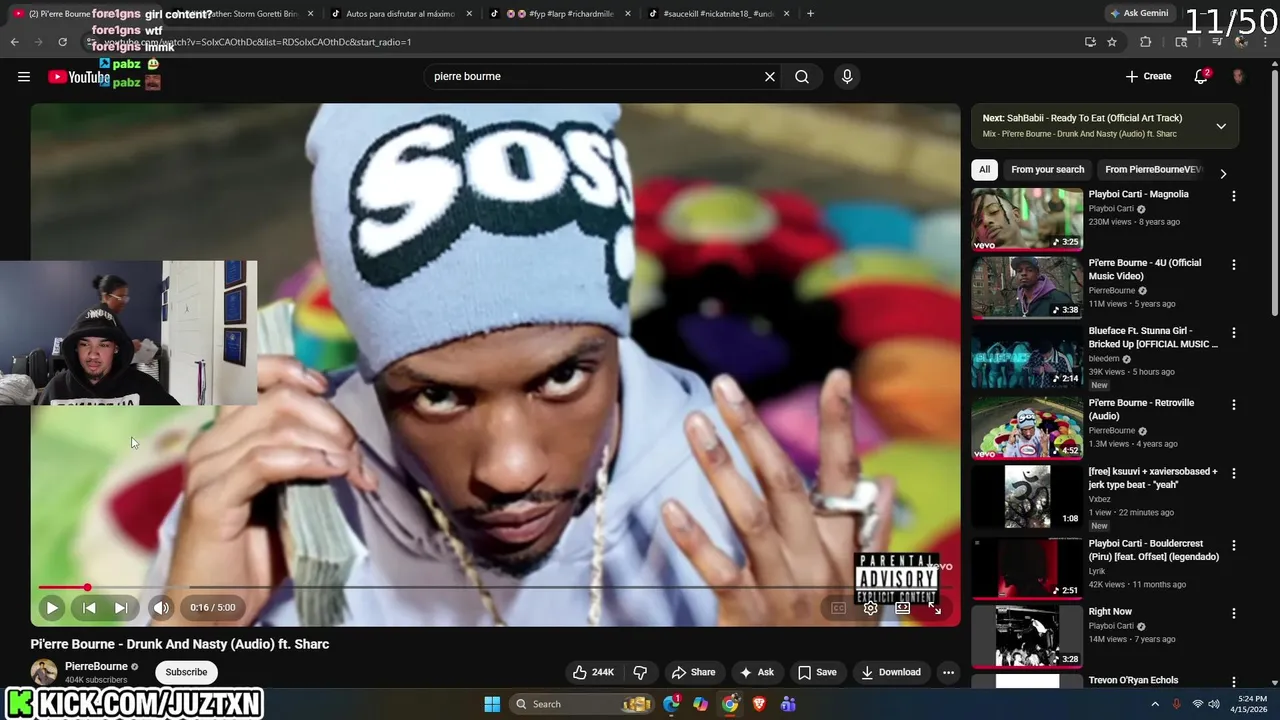Click the Windows taskbar Search box
Screen dimensions: 1280x720
583,704
